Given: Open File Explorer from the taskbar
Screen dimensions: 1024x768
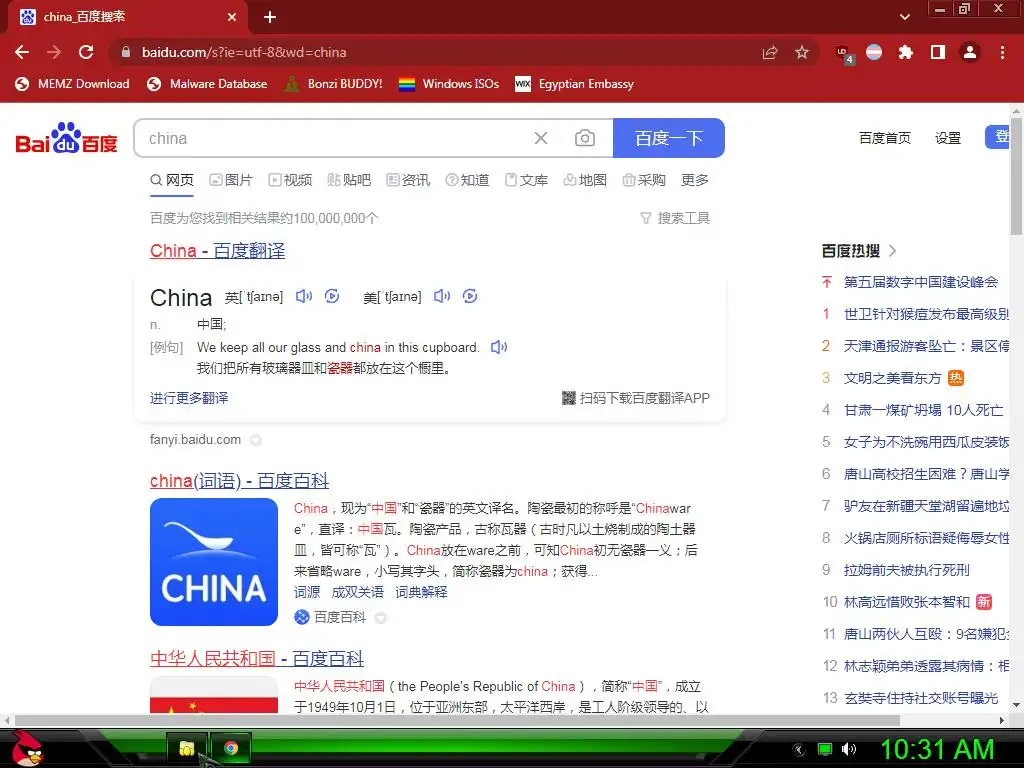Looking at the screenshot, I should pyautogui.click(x=187, y=748).
